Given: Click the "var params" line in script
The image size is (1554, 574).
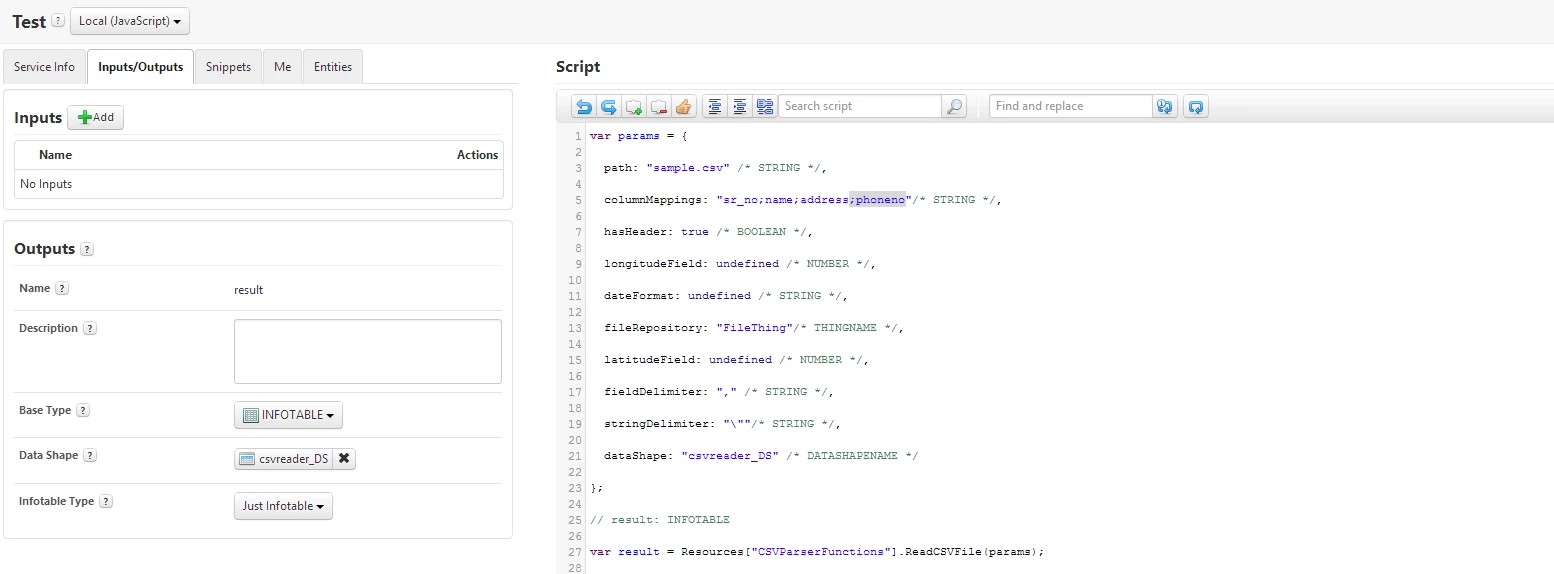Looking at the screenshot, I should pyautogui.click(x=639, y=136).
